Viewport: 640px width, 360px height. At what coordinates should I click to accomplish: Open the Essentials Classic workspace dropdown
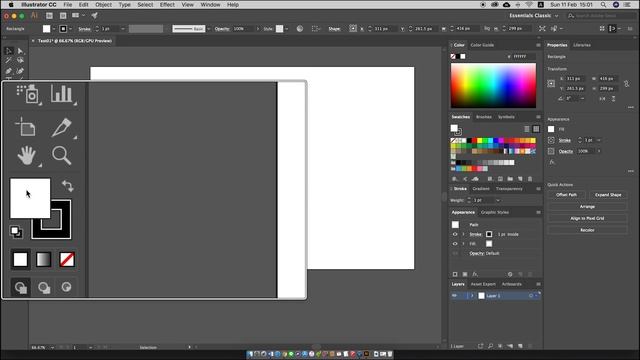pyautogui.click(x=534, y=16)
